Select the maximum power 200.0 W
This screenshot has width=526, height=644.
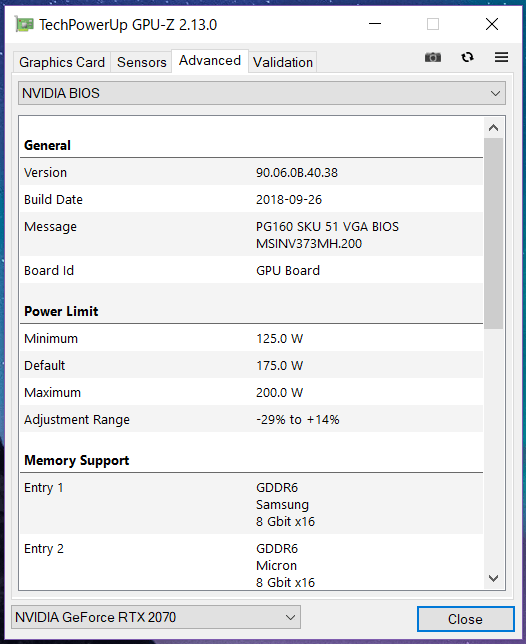[280, 393]
